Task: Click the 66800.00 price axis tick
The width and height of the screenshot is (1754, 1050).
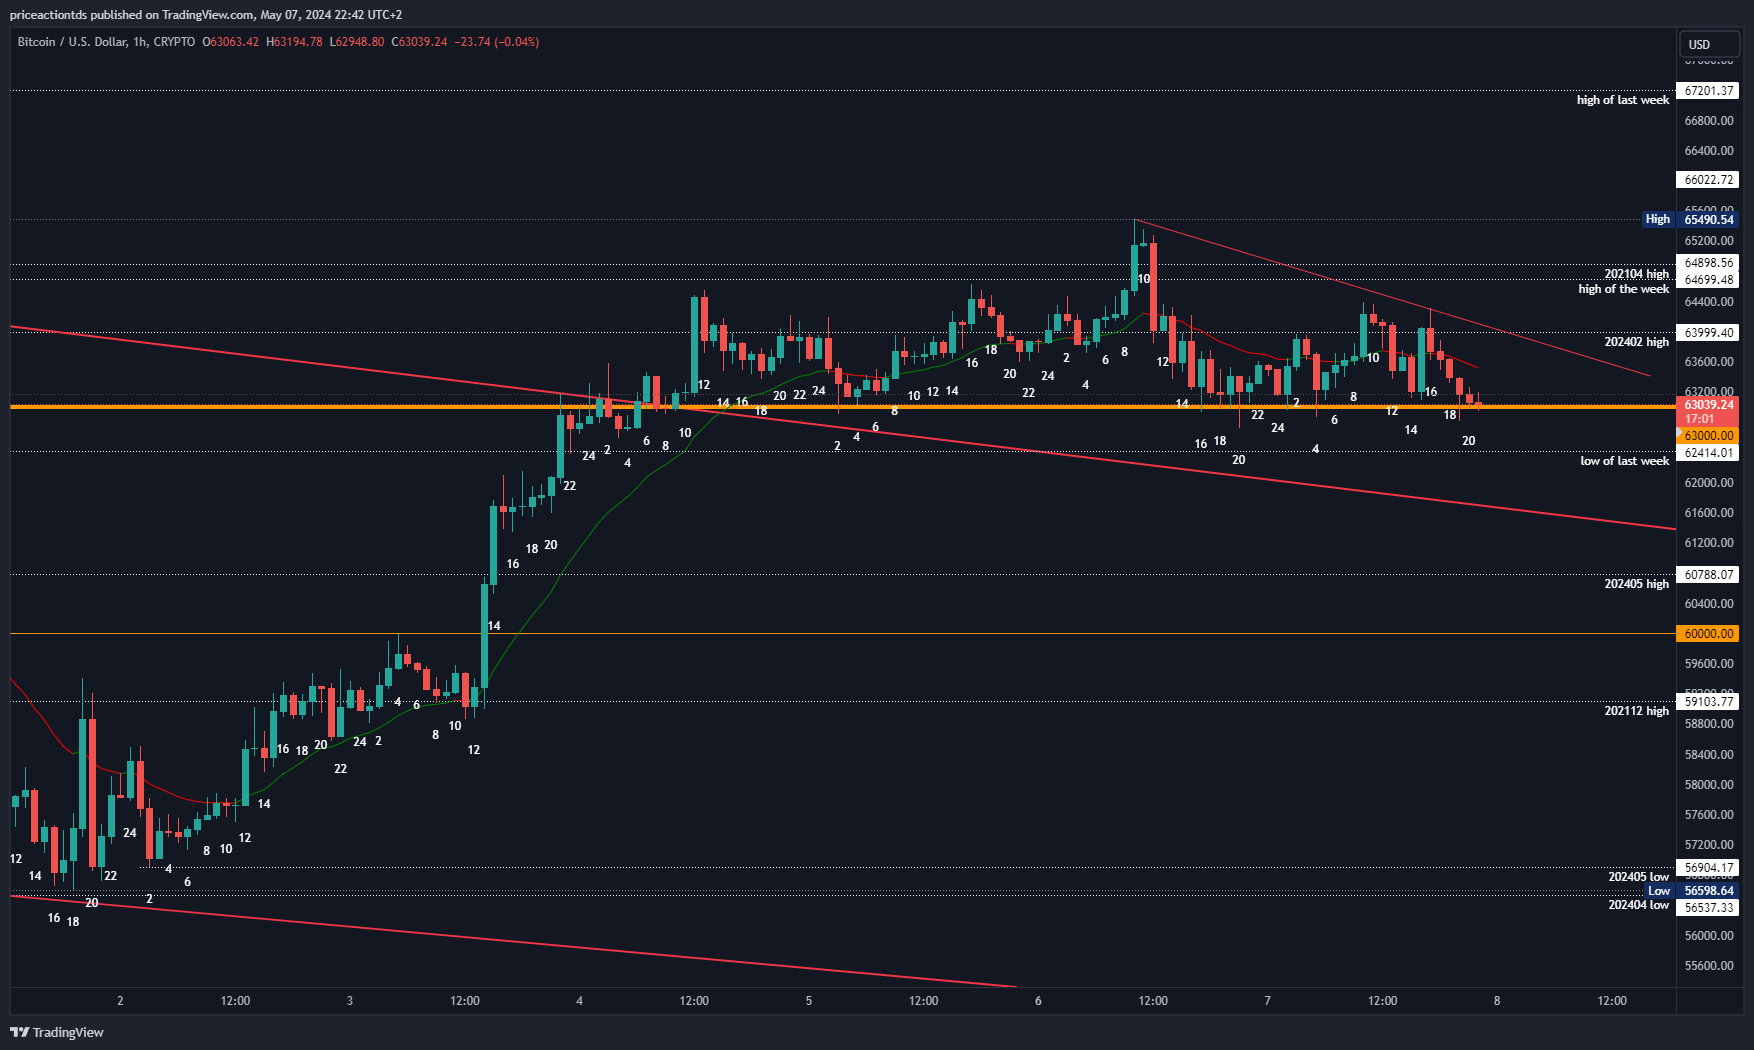Action: (1709, 121)
